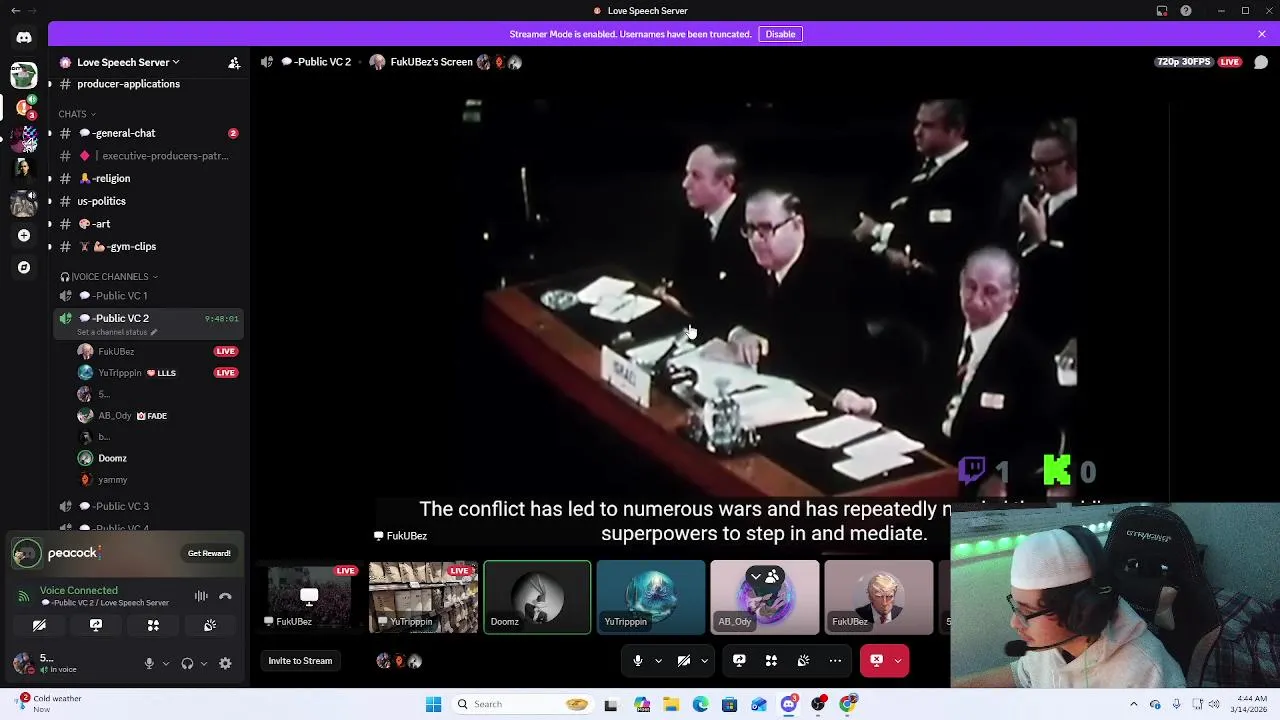The image size is (1280, 720).
Task: Open the religion text channel
Action: pyautogui.click(x=150, y=178)
